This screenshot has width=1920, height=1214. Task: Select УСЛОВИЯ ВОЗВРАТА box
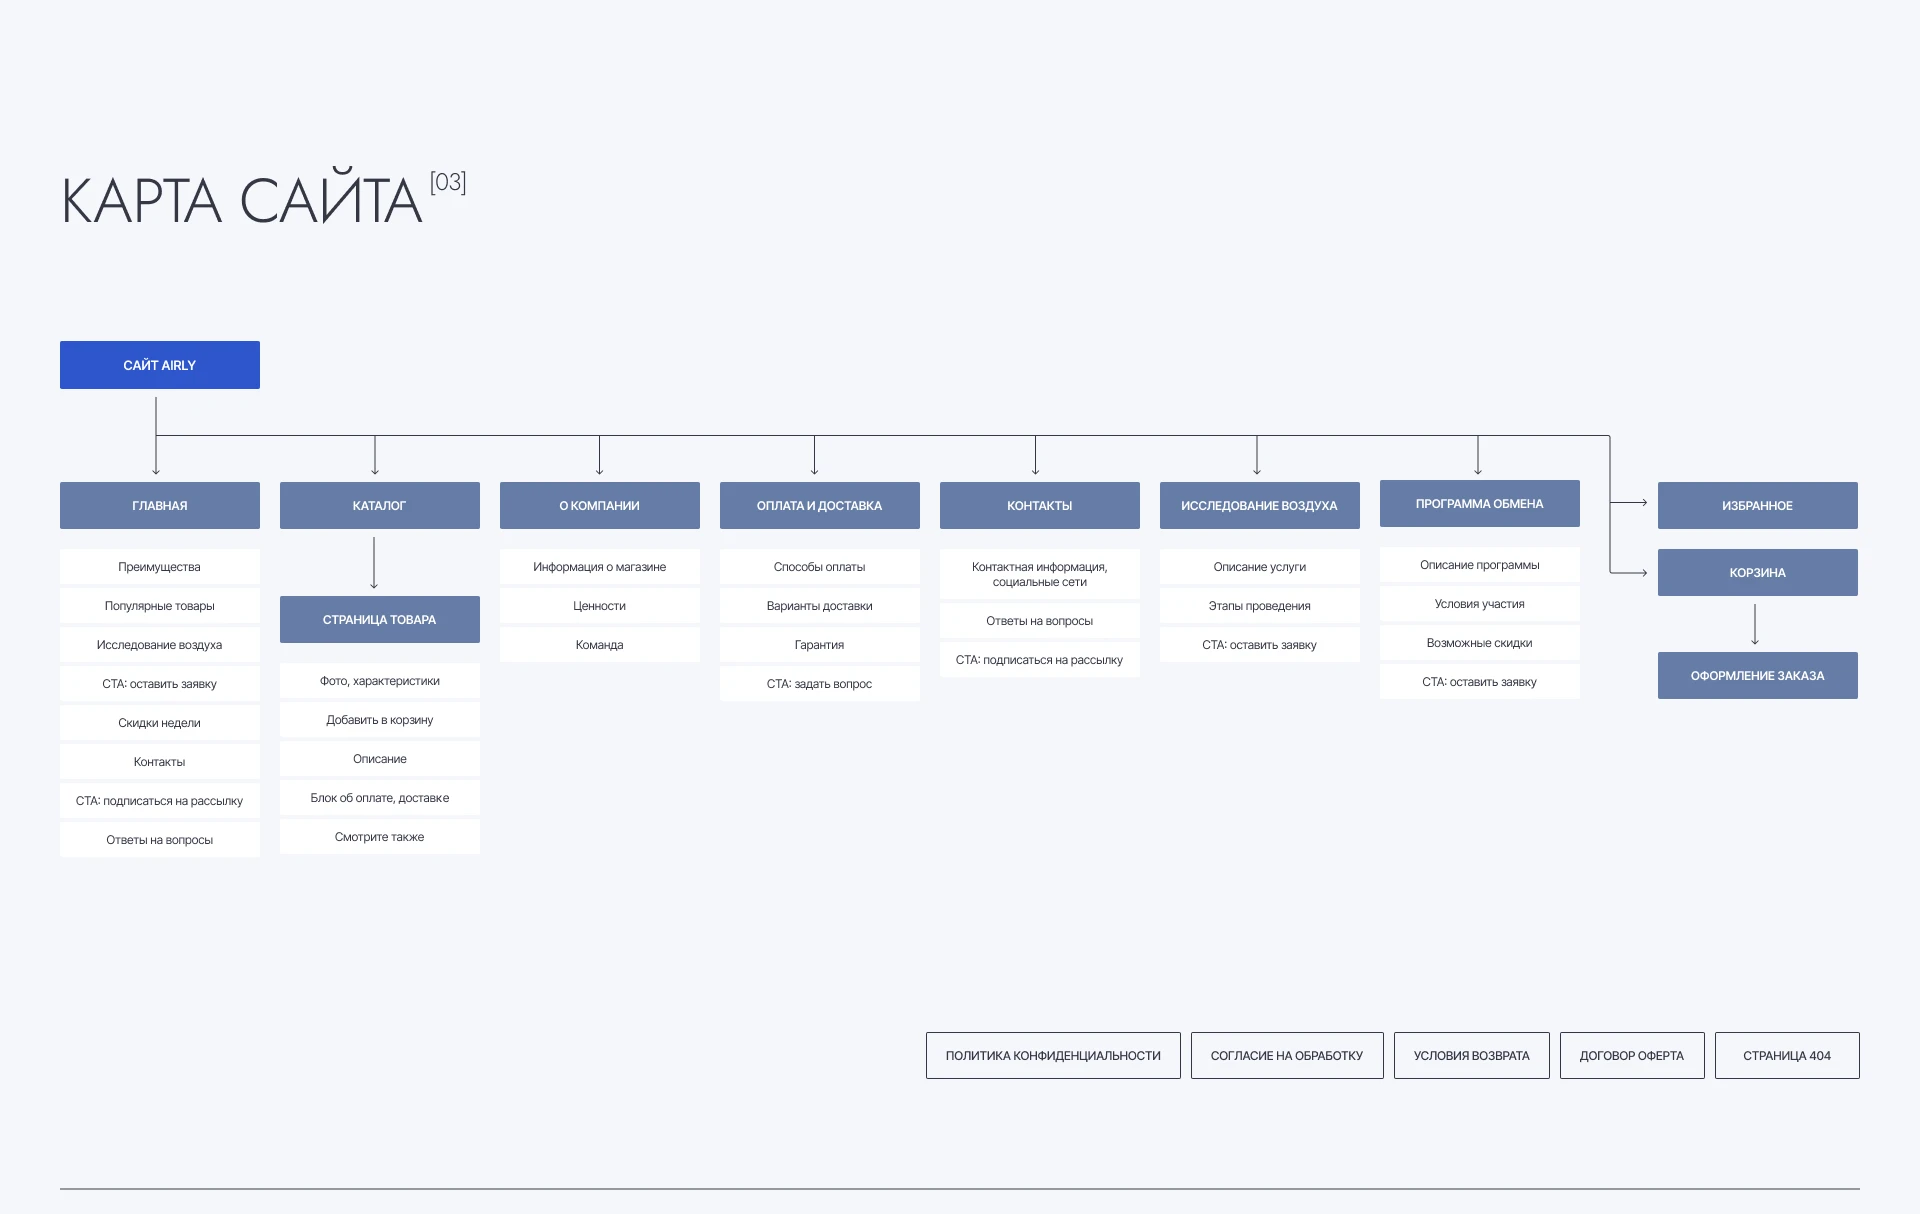pyautogui.click(x=1472, y=1055)
